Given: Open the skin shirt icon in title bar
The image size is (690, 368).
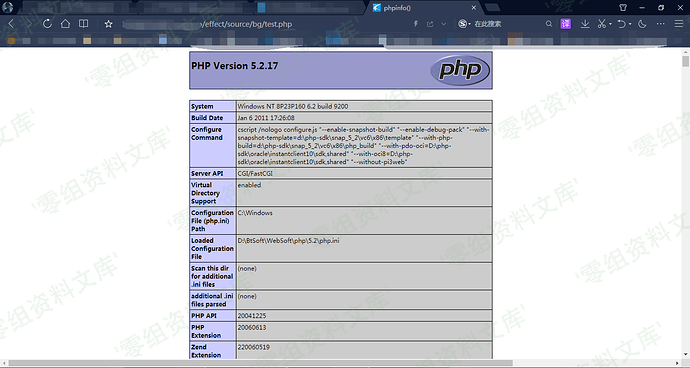Looking at the screenshot, I should pyautogui.click(x=623, y=7).
